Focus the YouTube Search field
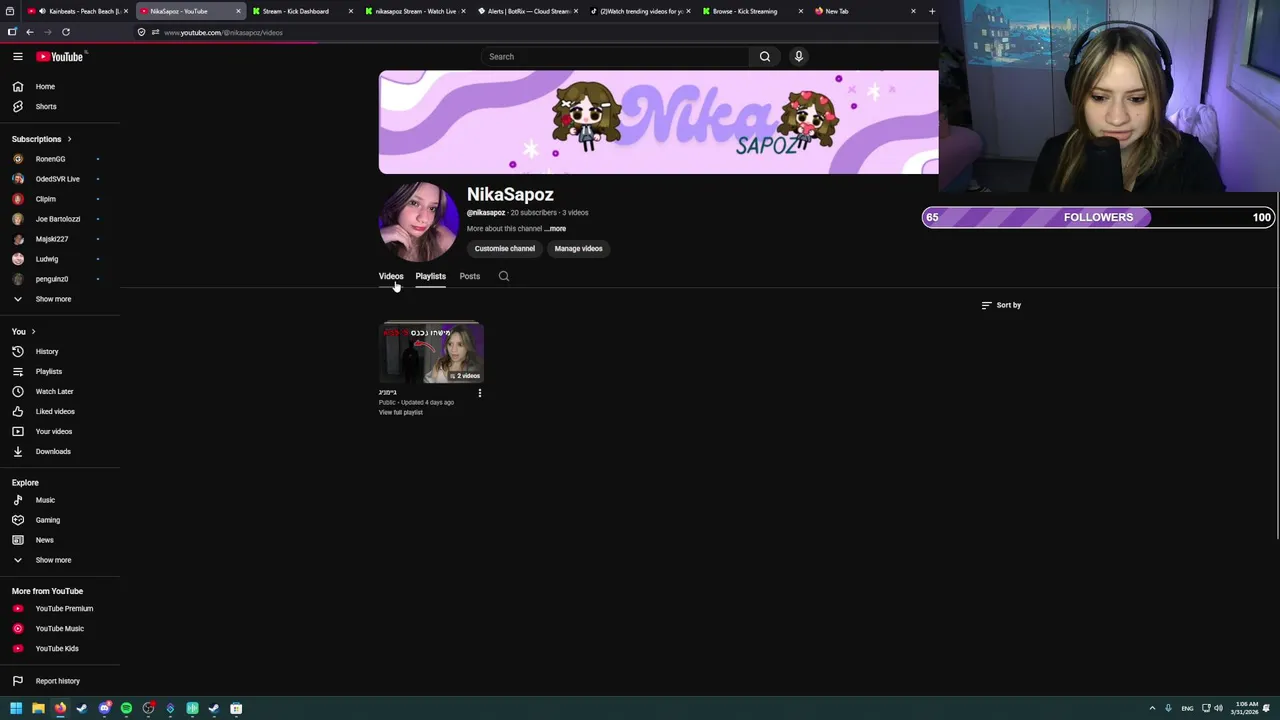 coord(614,56)
